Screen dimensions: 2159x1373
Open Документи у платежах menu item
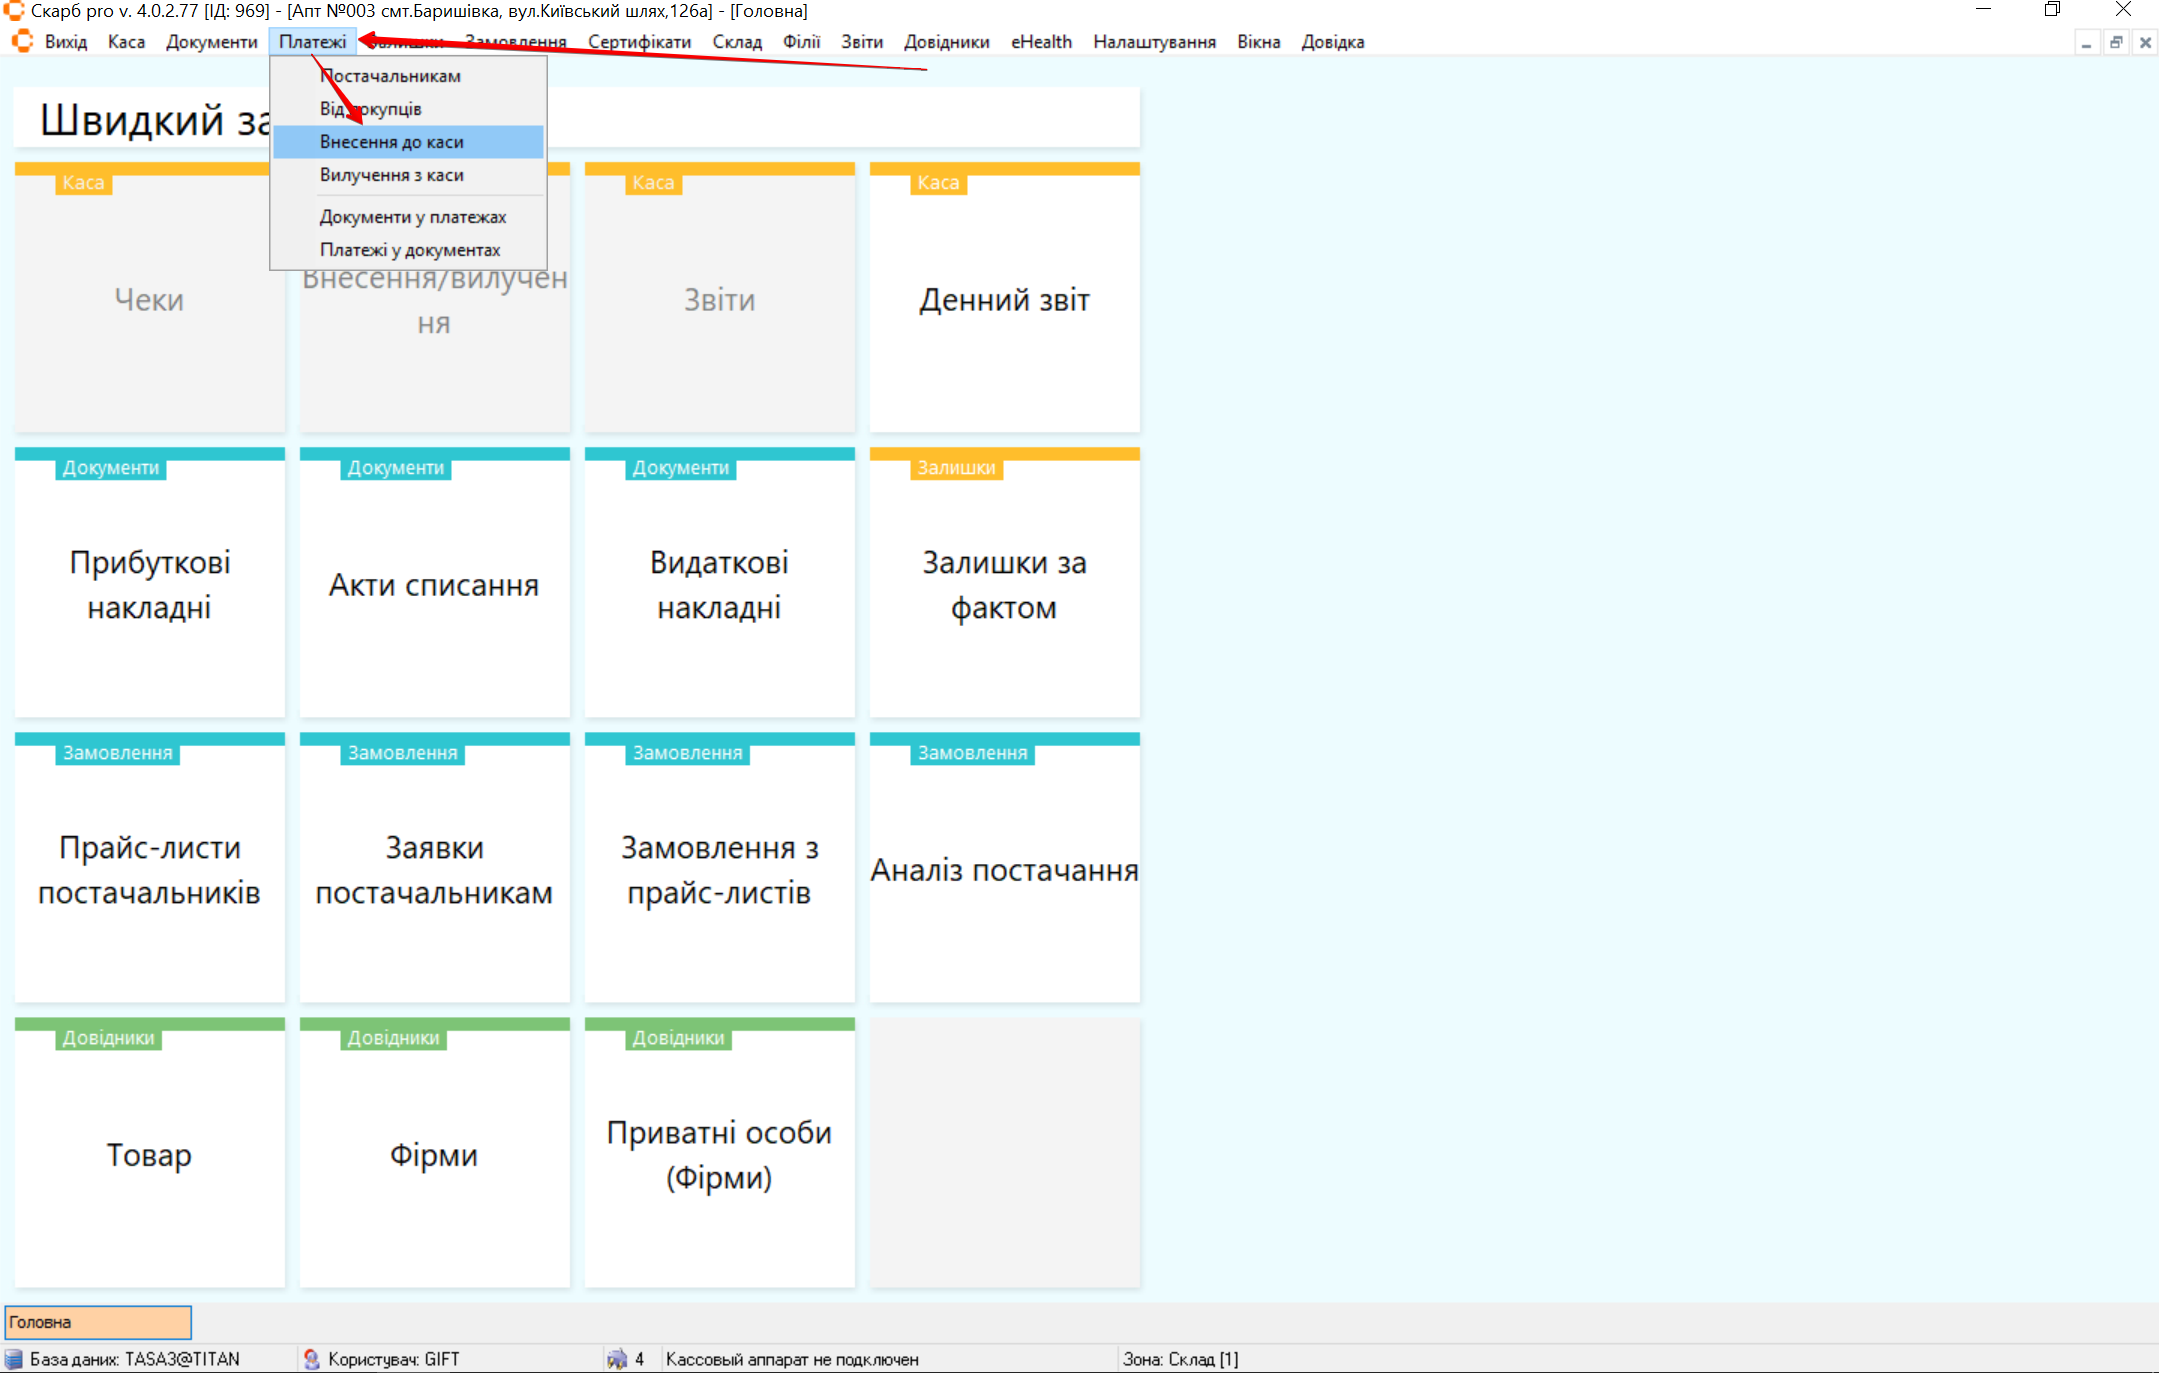(x=413, y=217)
